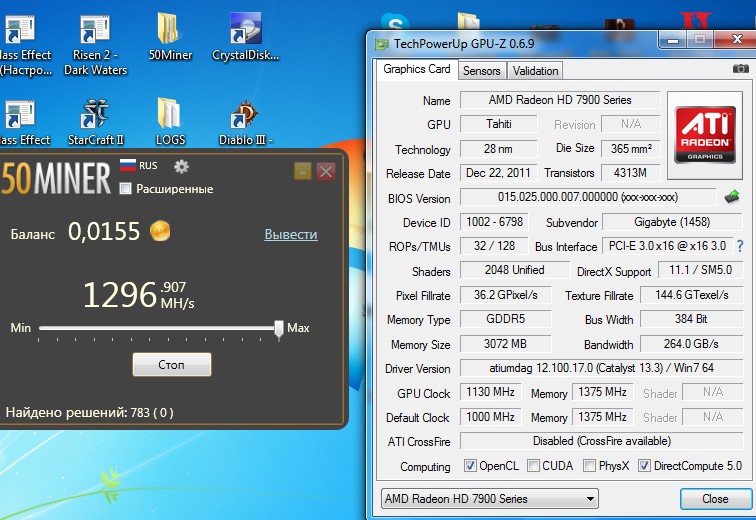Toggle the PhysX checkbox
This screenshot has width=756, height=520.
[590, 466]
